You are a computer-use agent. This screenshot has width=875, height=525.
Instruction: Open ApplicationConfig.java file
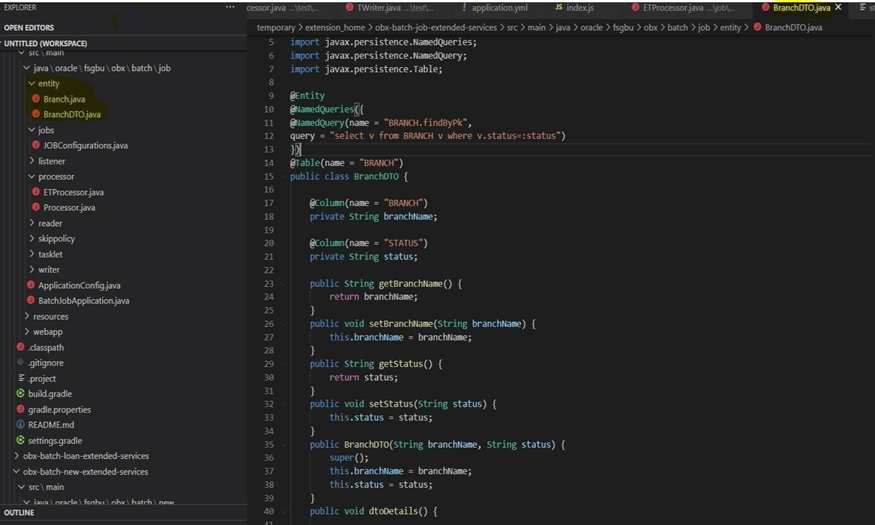pos(79,285)
